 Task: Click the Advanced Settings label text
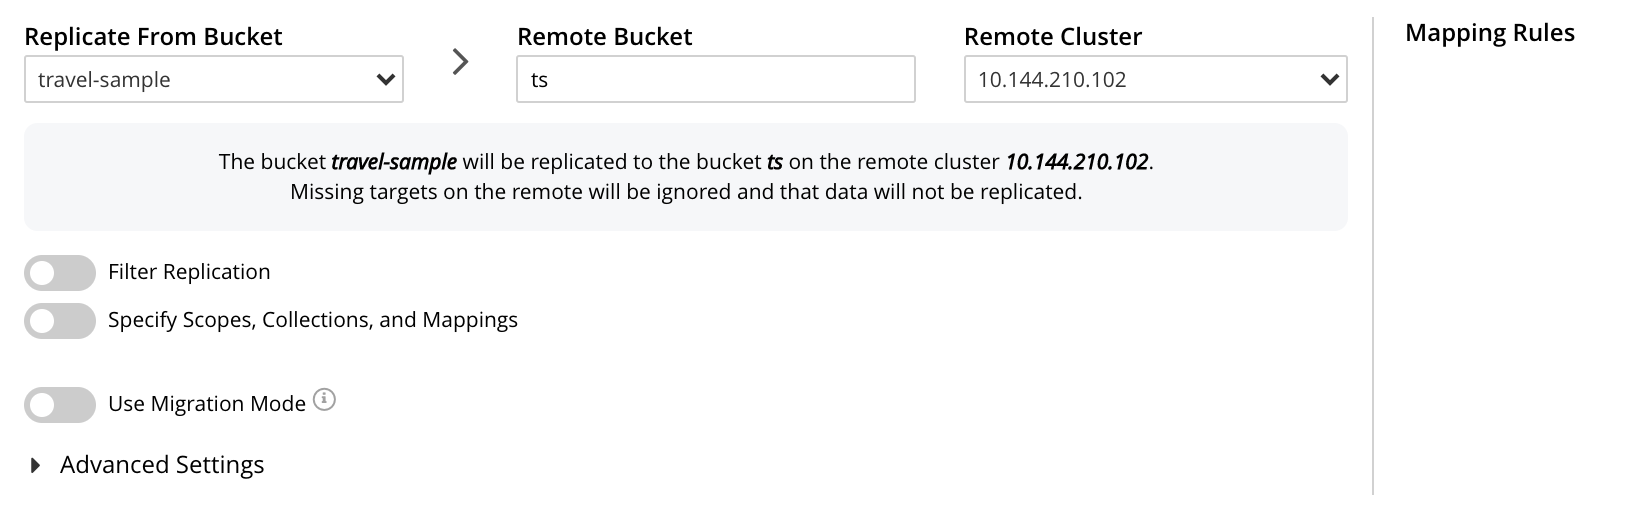[162, 465]
